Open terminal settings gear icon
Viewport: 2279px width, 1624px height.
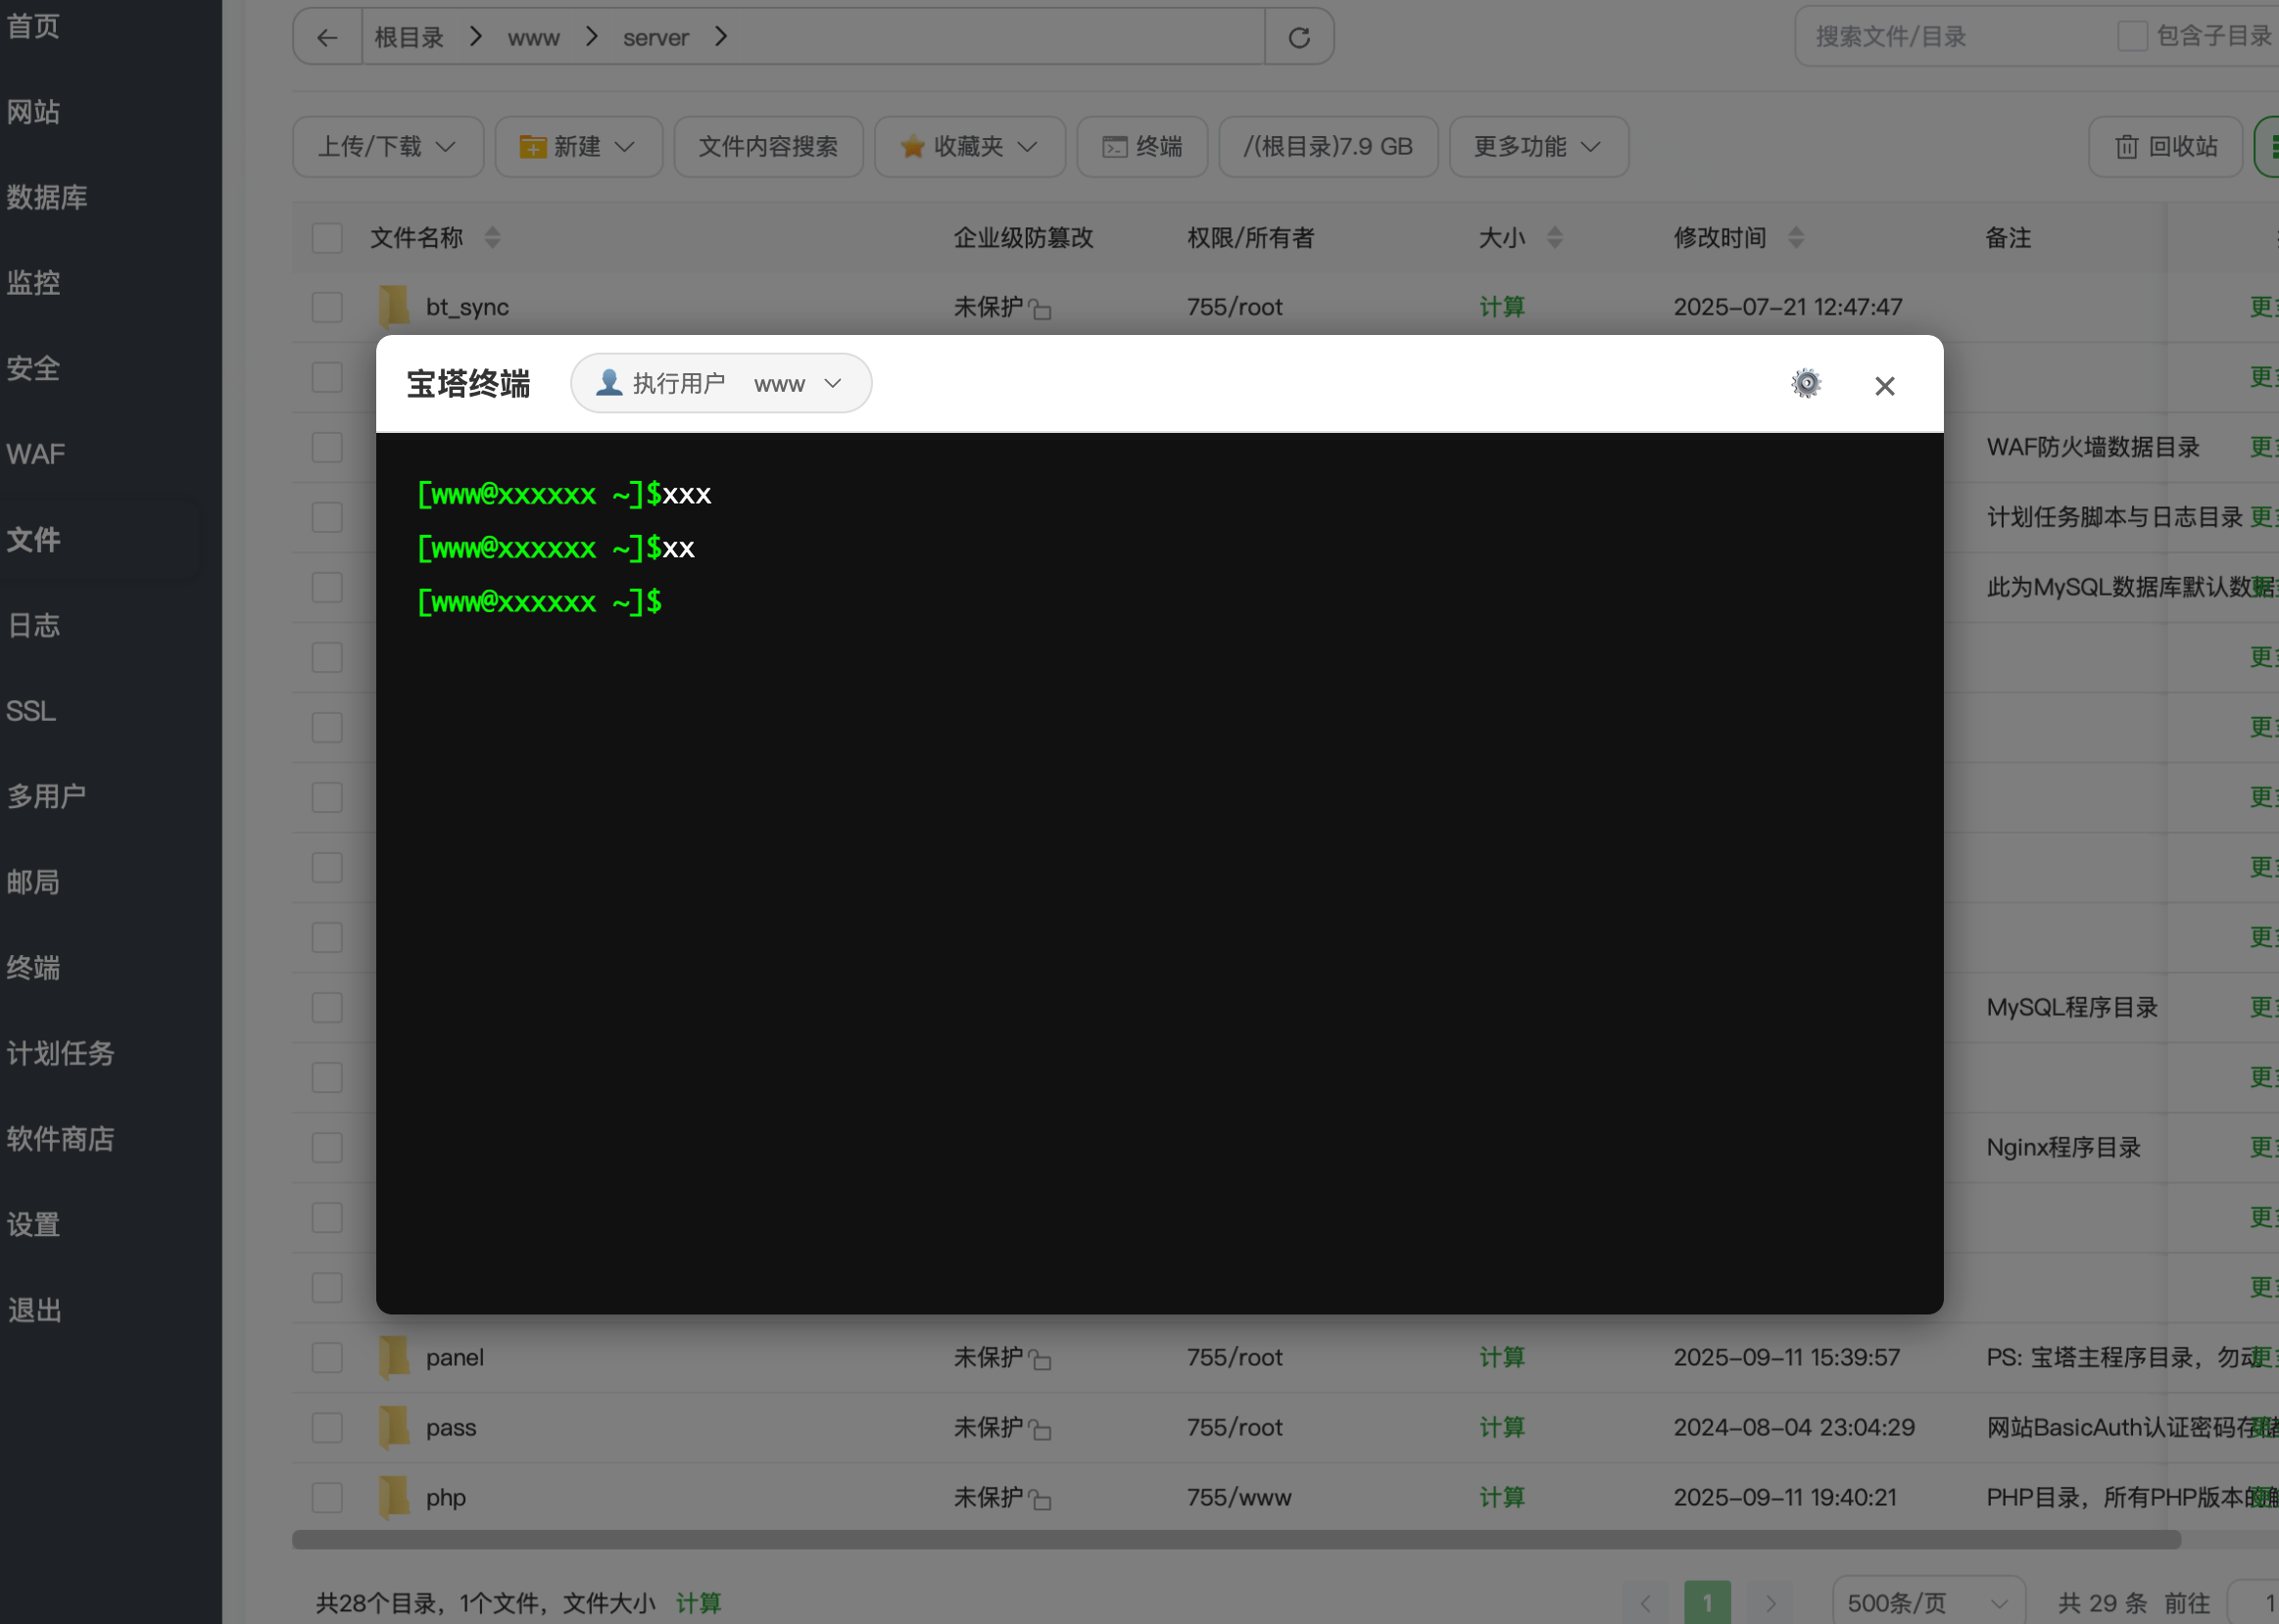pos(1805,384)
